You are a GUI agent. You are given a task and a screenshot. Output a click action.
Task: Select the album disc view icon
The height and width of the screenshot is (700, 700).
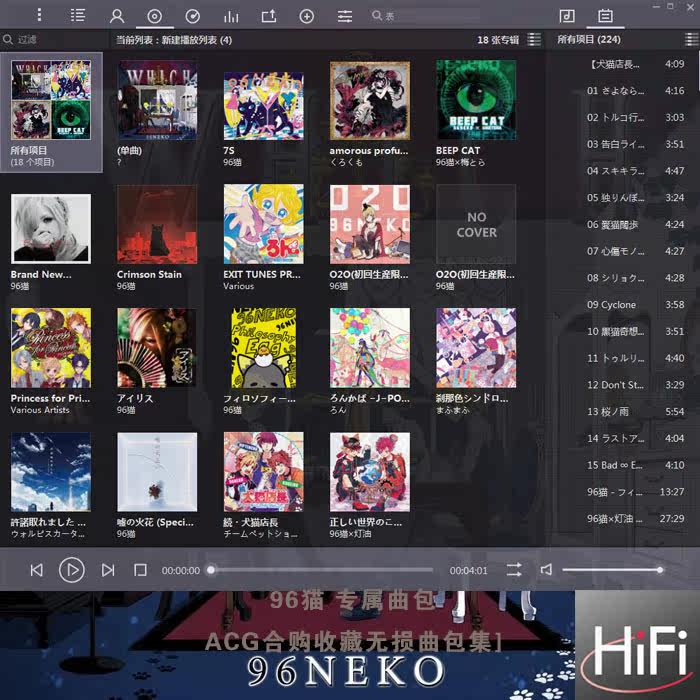pyautogui.click(x=154, y=17)
